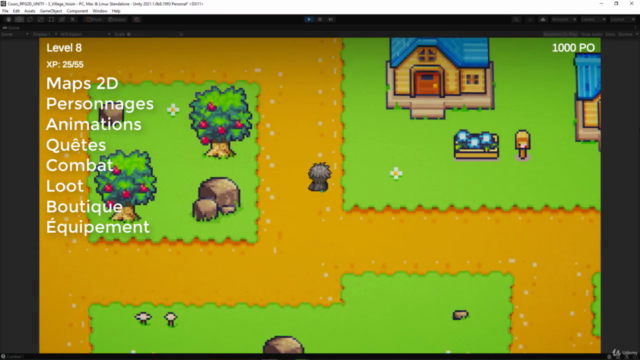This screenshot has width=640, height=360.
Task: Open the Help menu
Action: coord(116,11)
